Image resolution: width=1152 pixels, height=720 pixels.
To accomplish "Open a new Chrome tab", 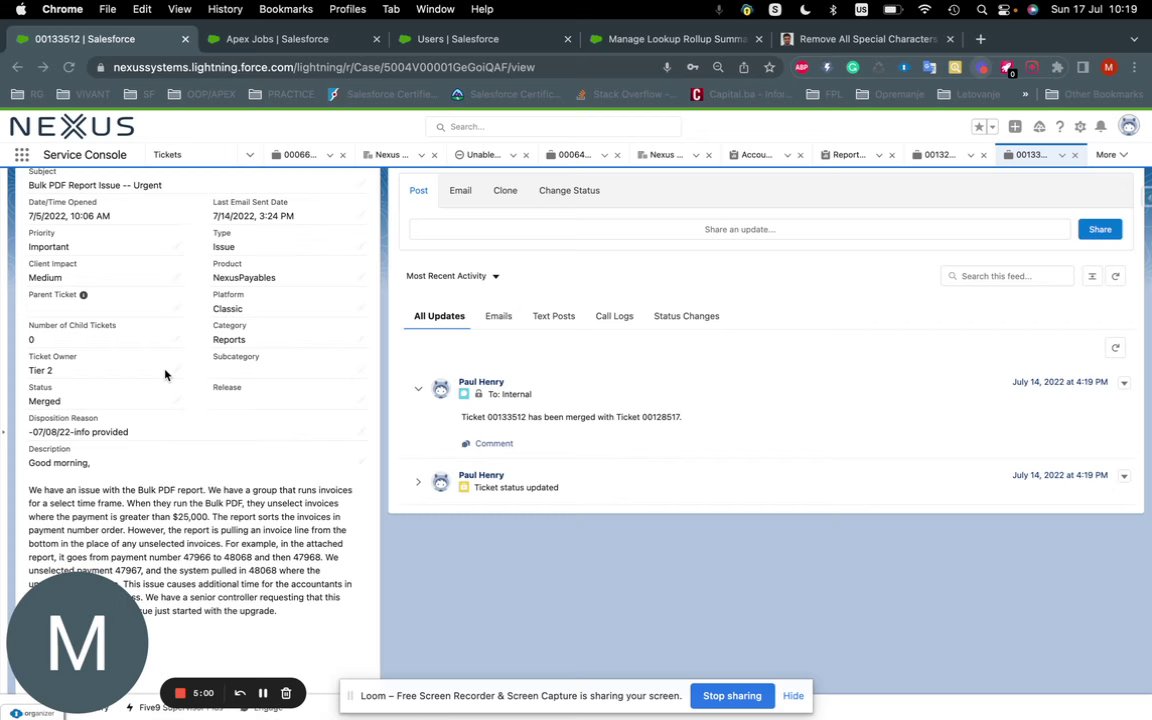I will [x=980, y=39].
